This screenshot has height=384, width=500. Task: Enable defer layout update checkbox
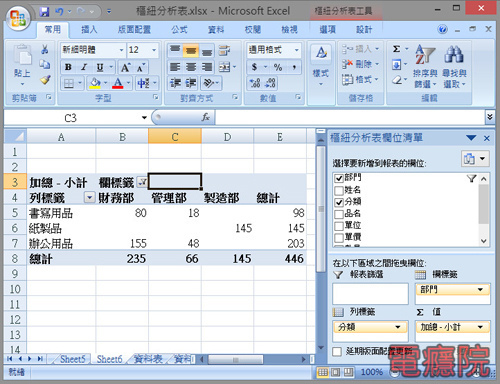(x=337, y=352)
